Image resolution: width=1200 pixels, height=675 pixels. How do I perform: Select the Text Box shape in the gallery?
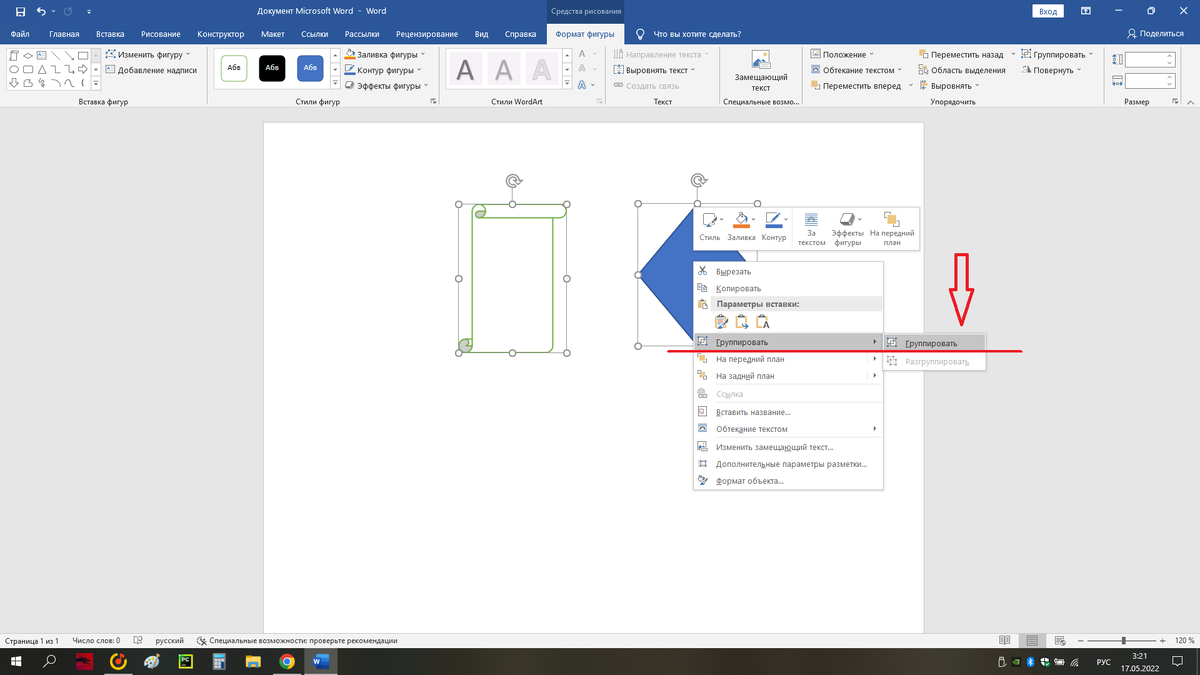tap(42, 55)
